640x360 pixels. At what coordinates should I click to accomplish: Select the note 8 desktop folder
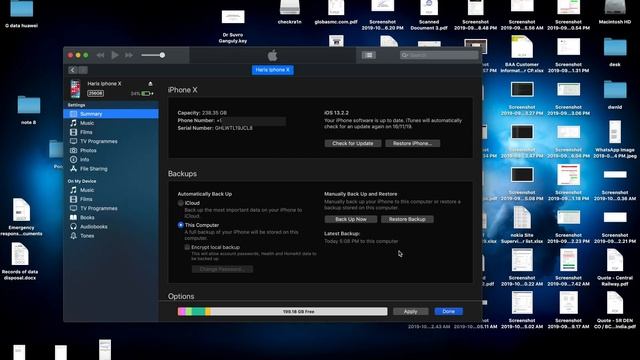[29, 110]
